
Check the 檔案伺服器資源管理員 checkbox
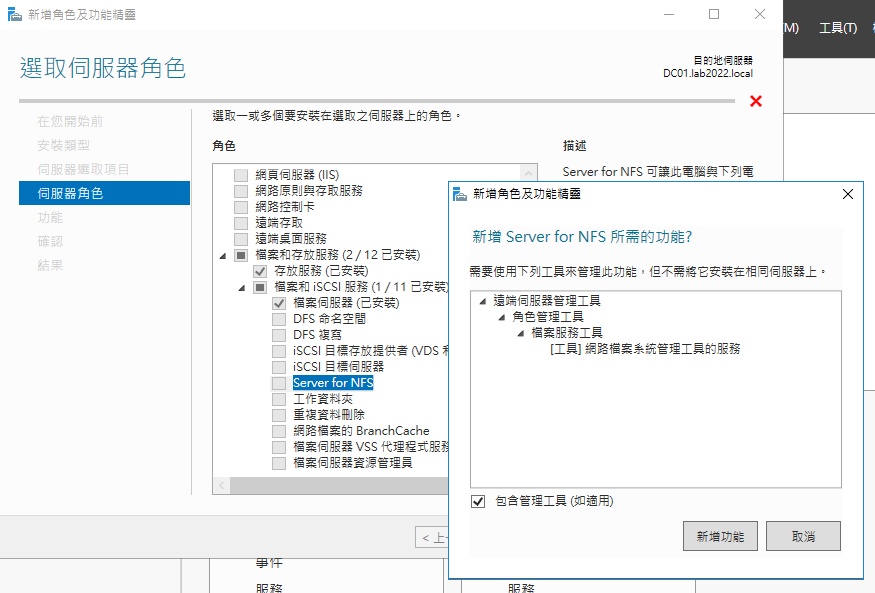pyautogui.click(x=279, y=463)
